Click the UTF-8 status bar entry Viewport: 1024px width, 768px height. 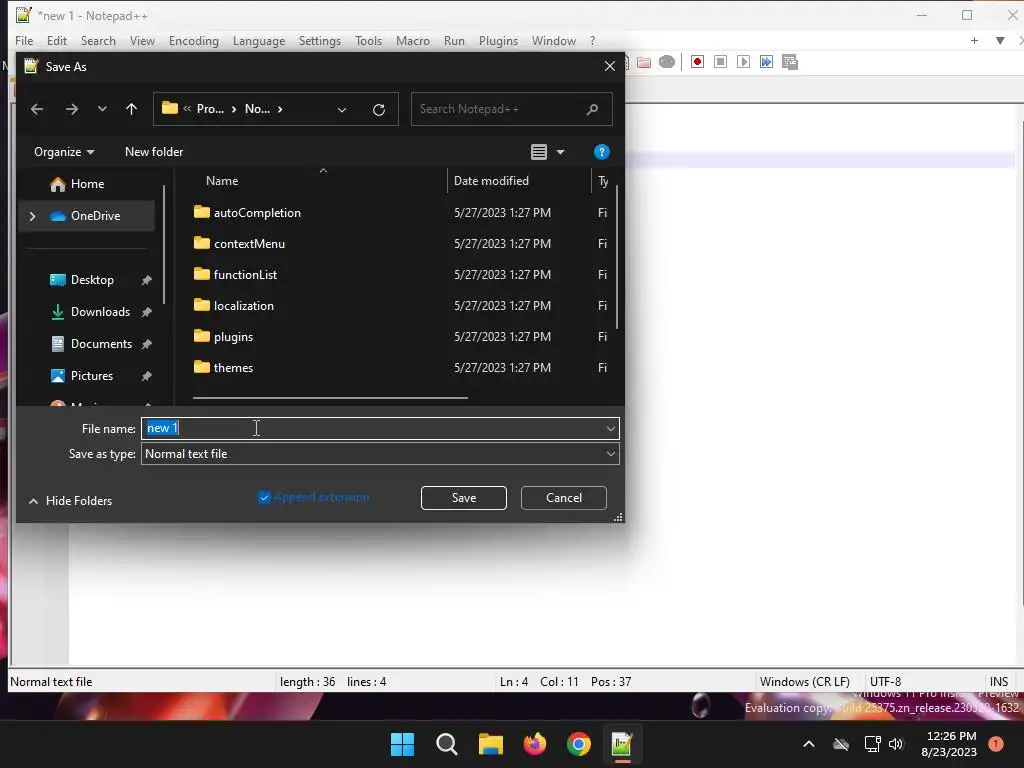[x=885, y=682]
